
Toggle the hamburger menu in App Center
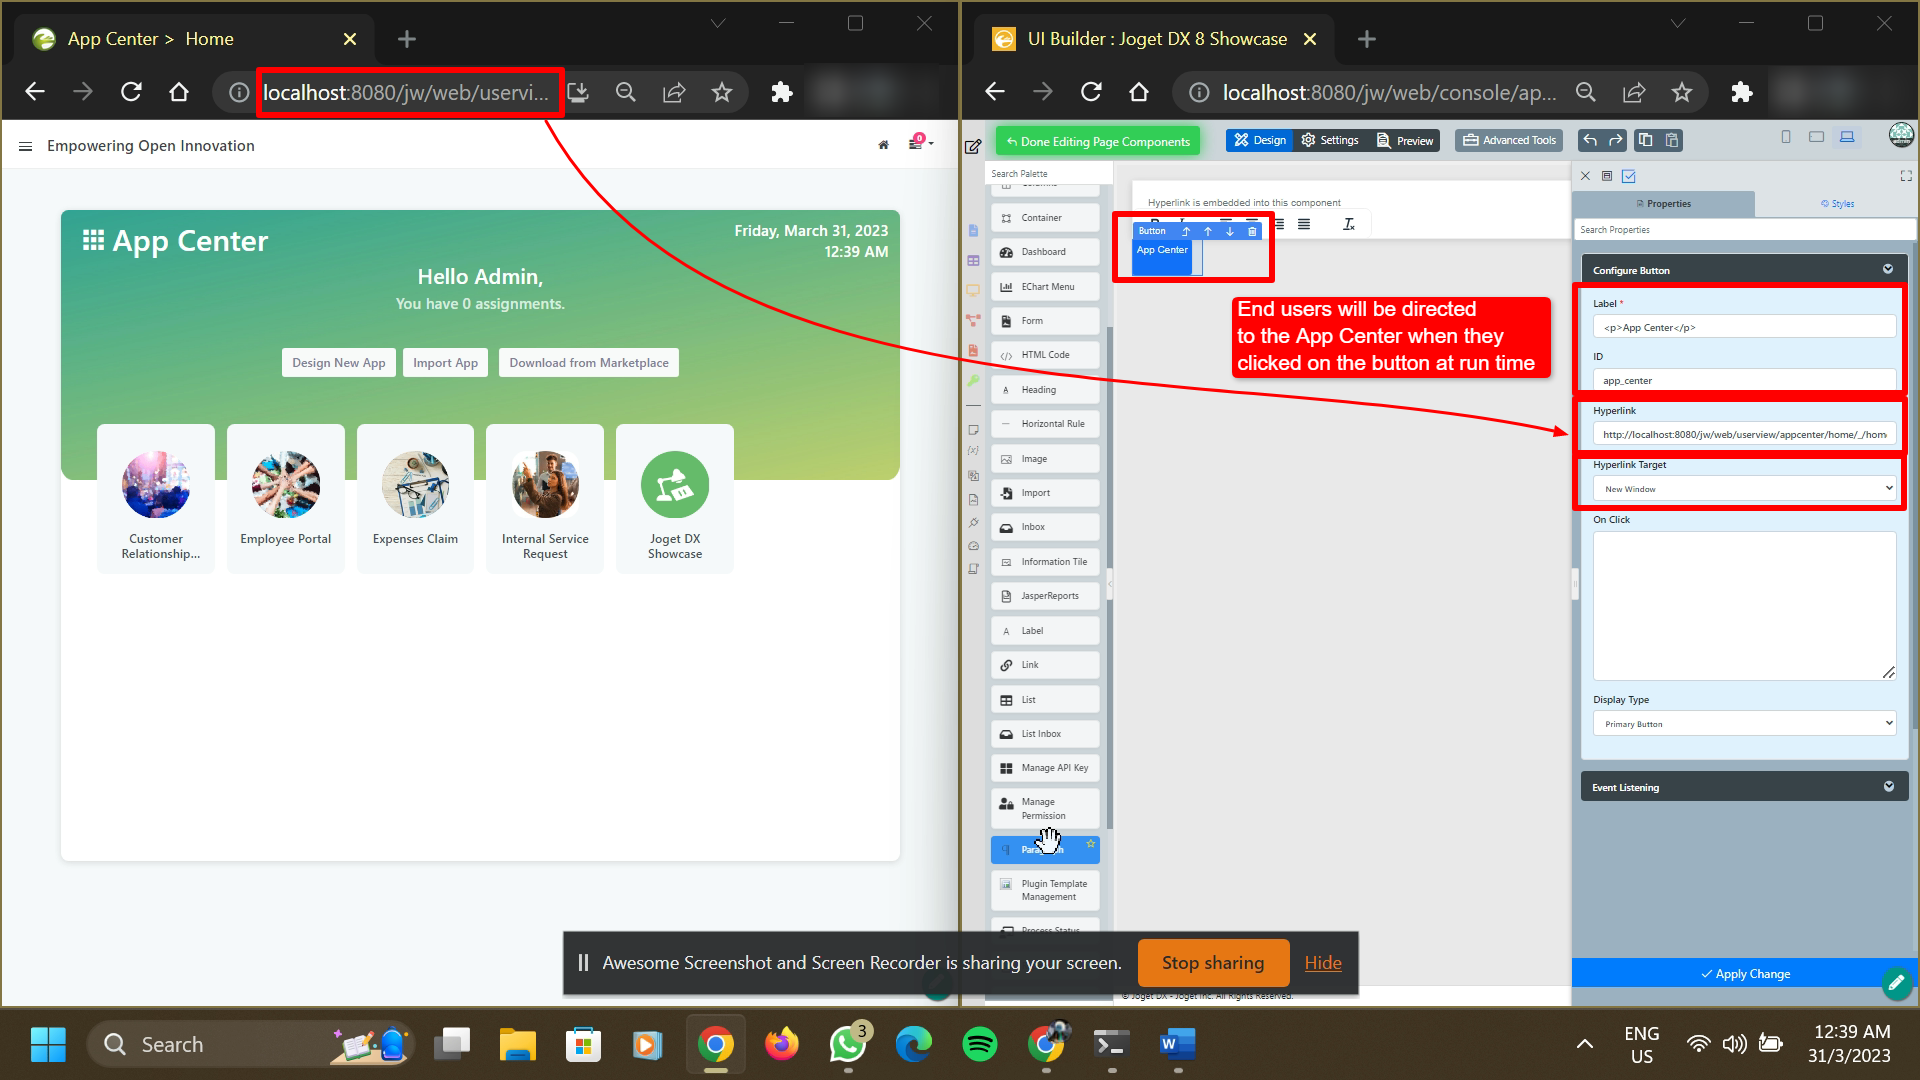click(25, 146)
